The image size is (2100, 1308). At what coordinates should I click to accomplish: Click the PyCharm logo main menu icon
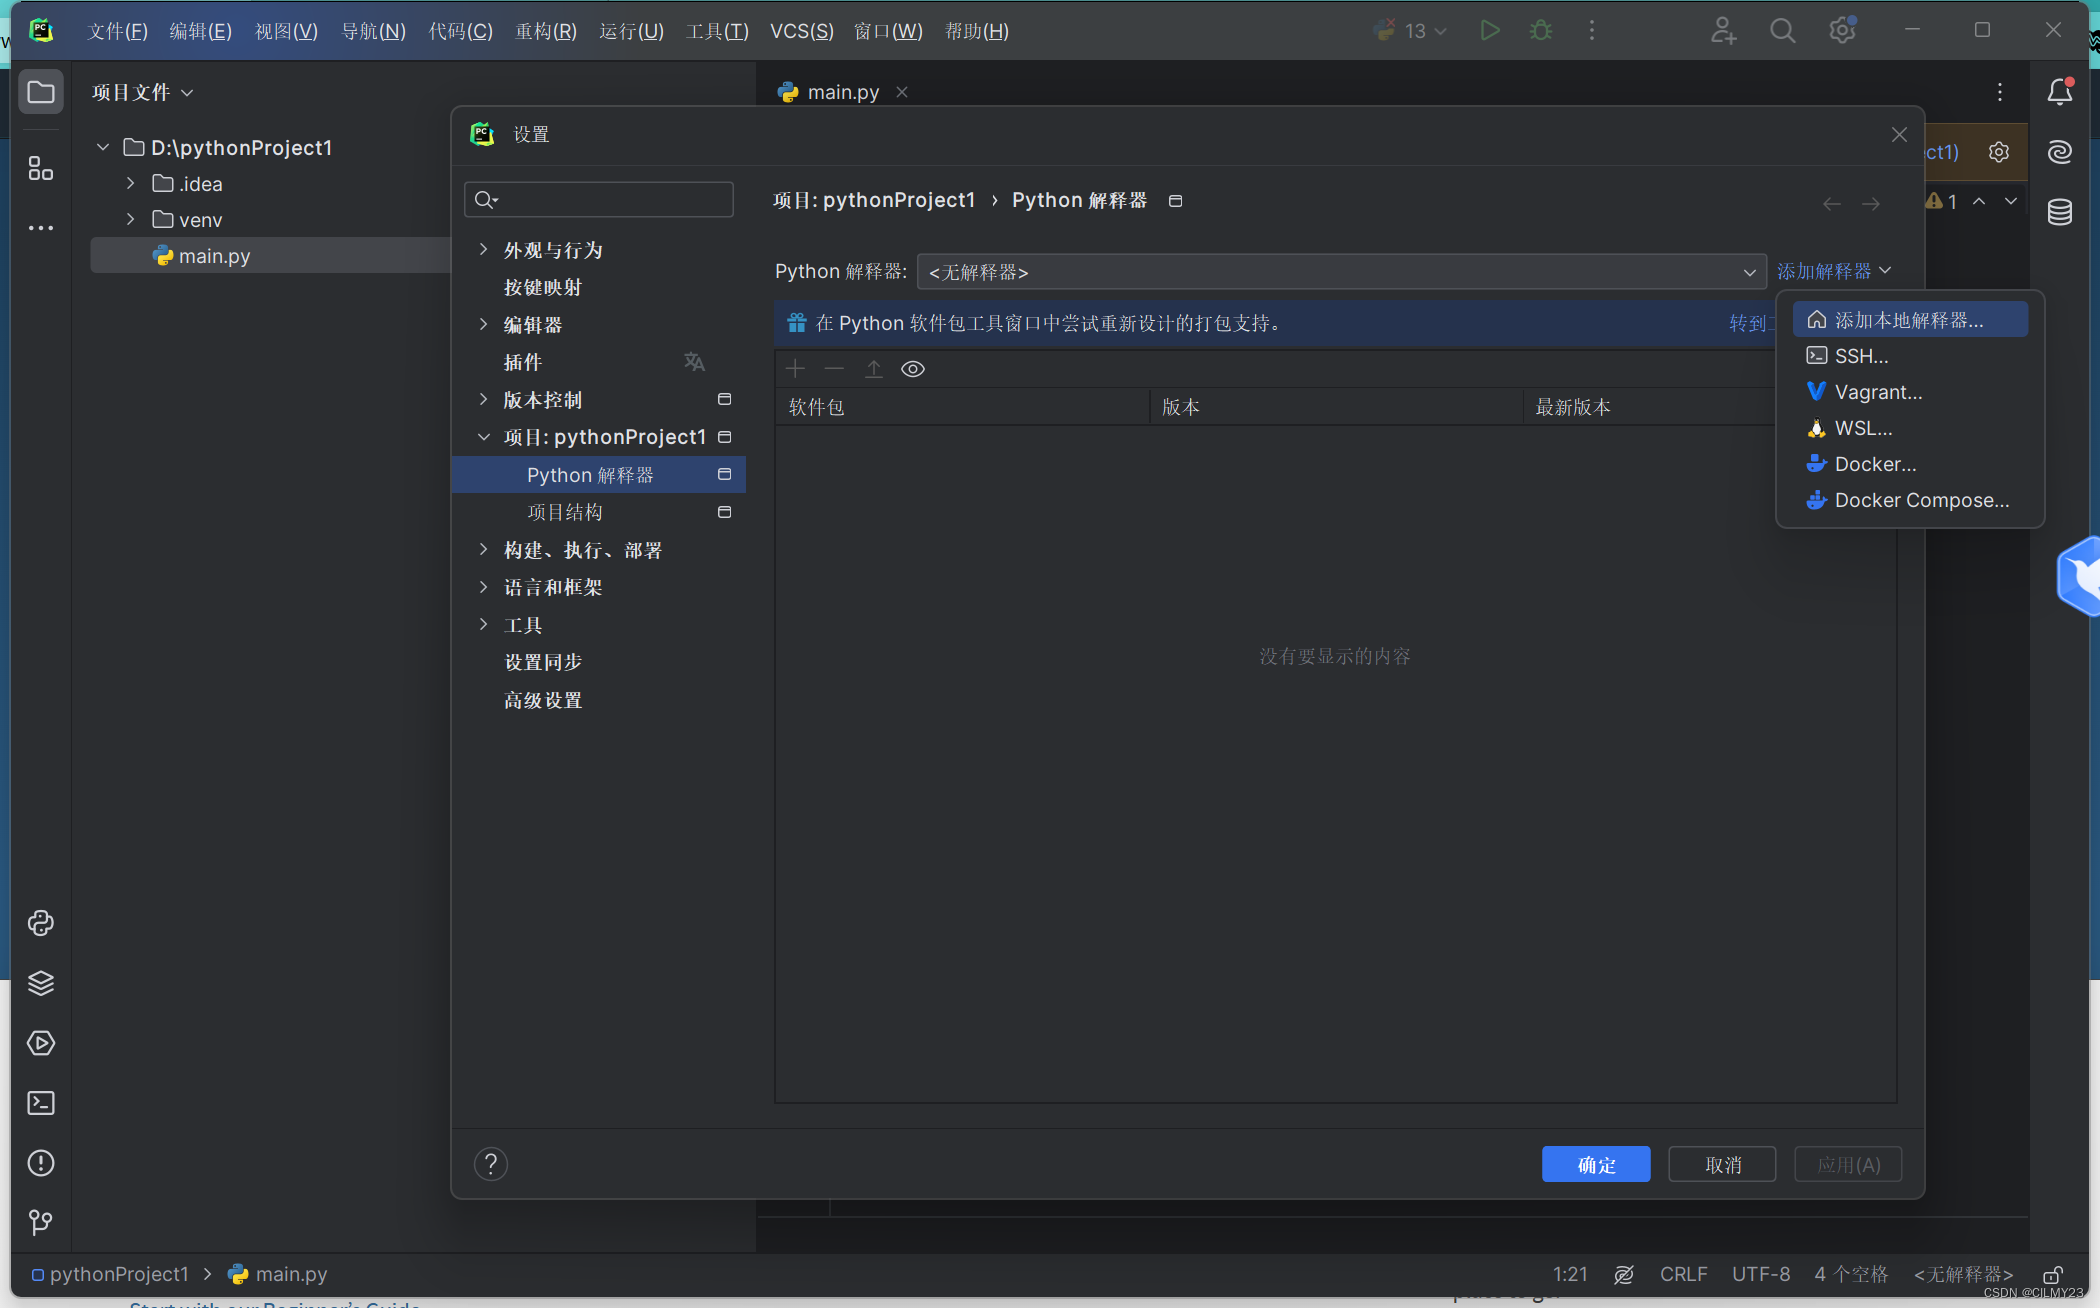pos(41,30)
